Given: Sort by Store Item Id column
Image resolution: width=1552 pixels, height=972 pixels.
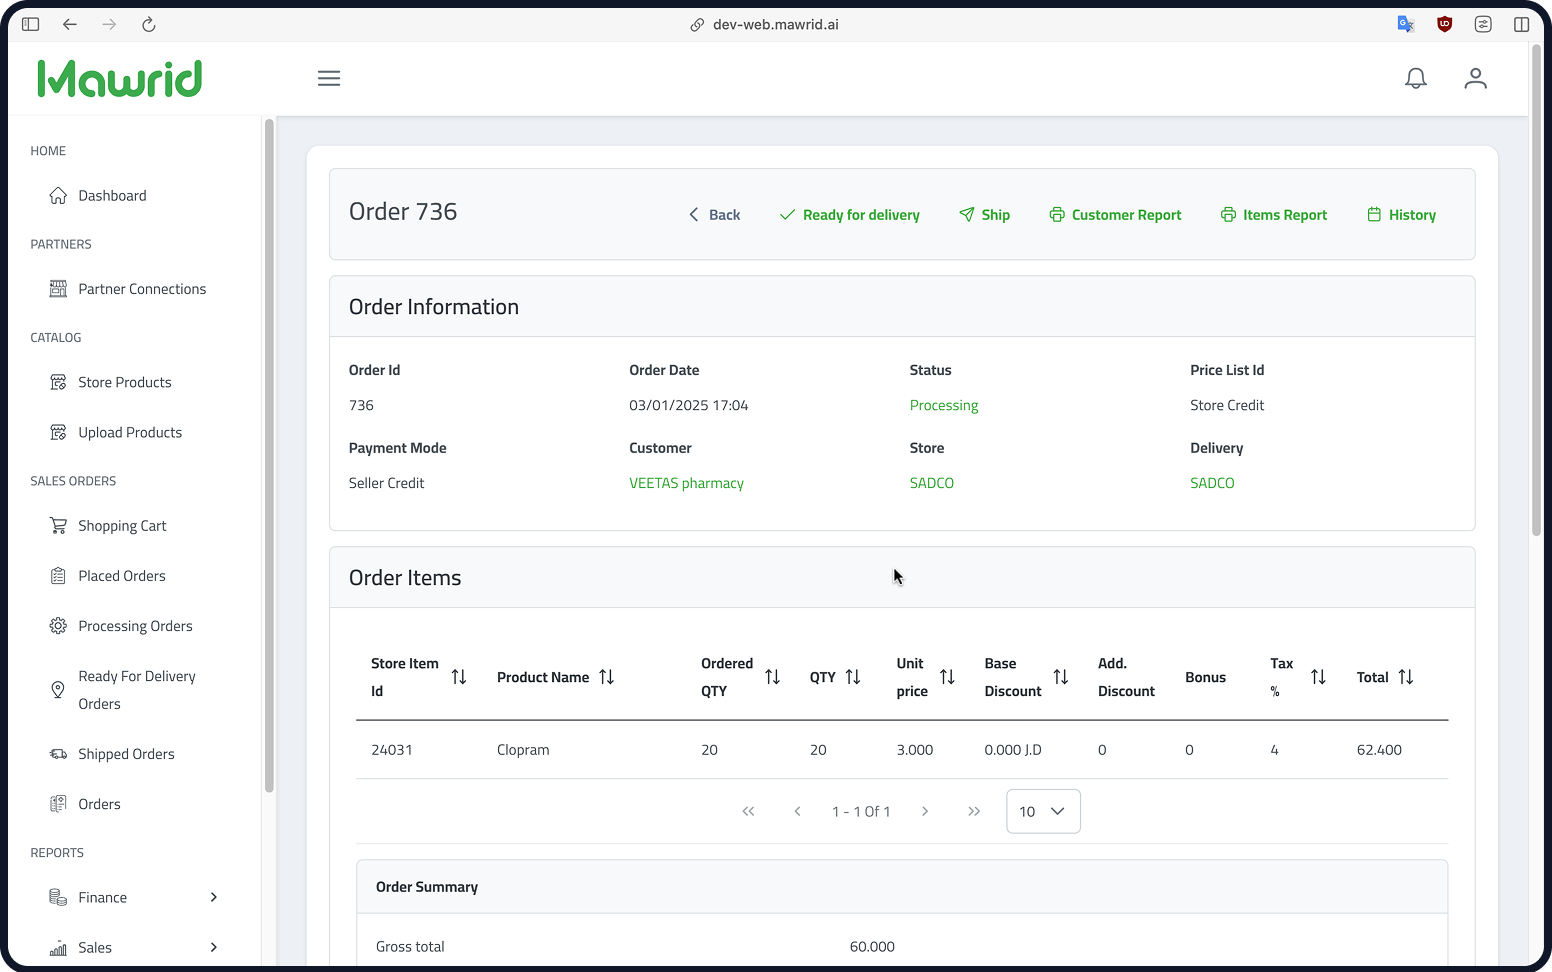Looking at the screenshot, I should click(x=459, y=677).
